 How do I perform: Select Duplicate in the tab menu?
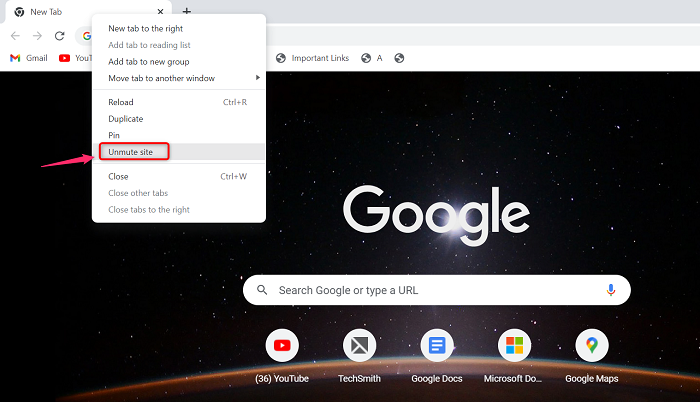pos(179,119)
